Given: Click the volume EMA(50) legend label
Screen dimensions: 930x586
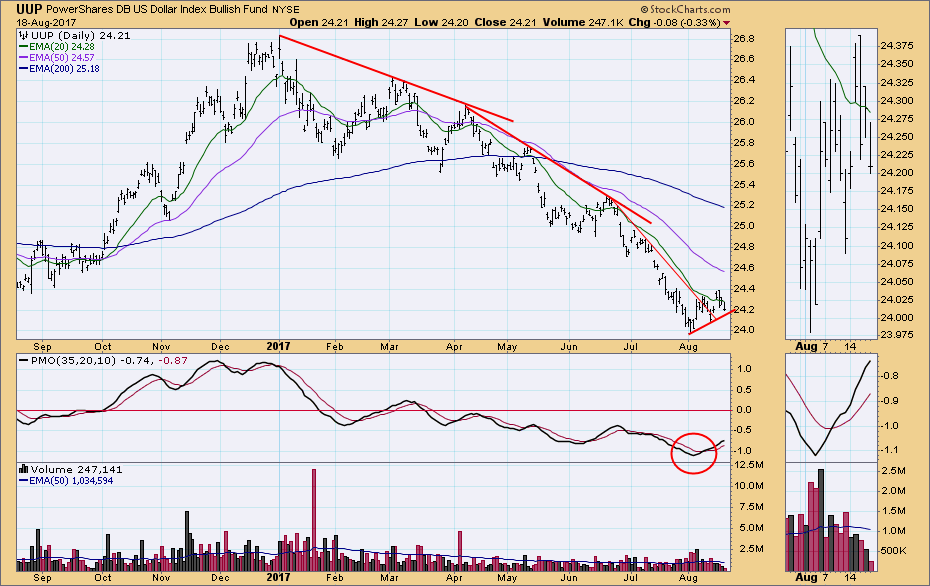Looking at the screenshot, I should (x=72, y=479).
